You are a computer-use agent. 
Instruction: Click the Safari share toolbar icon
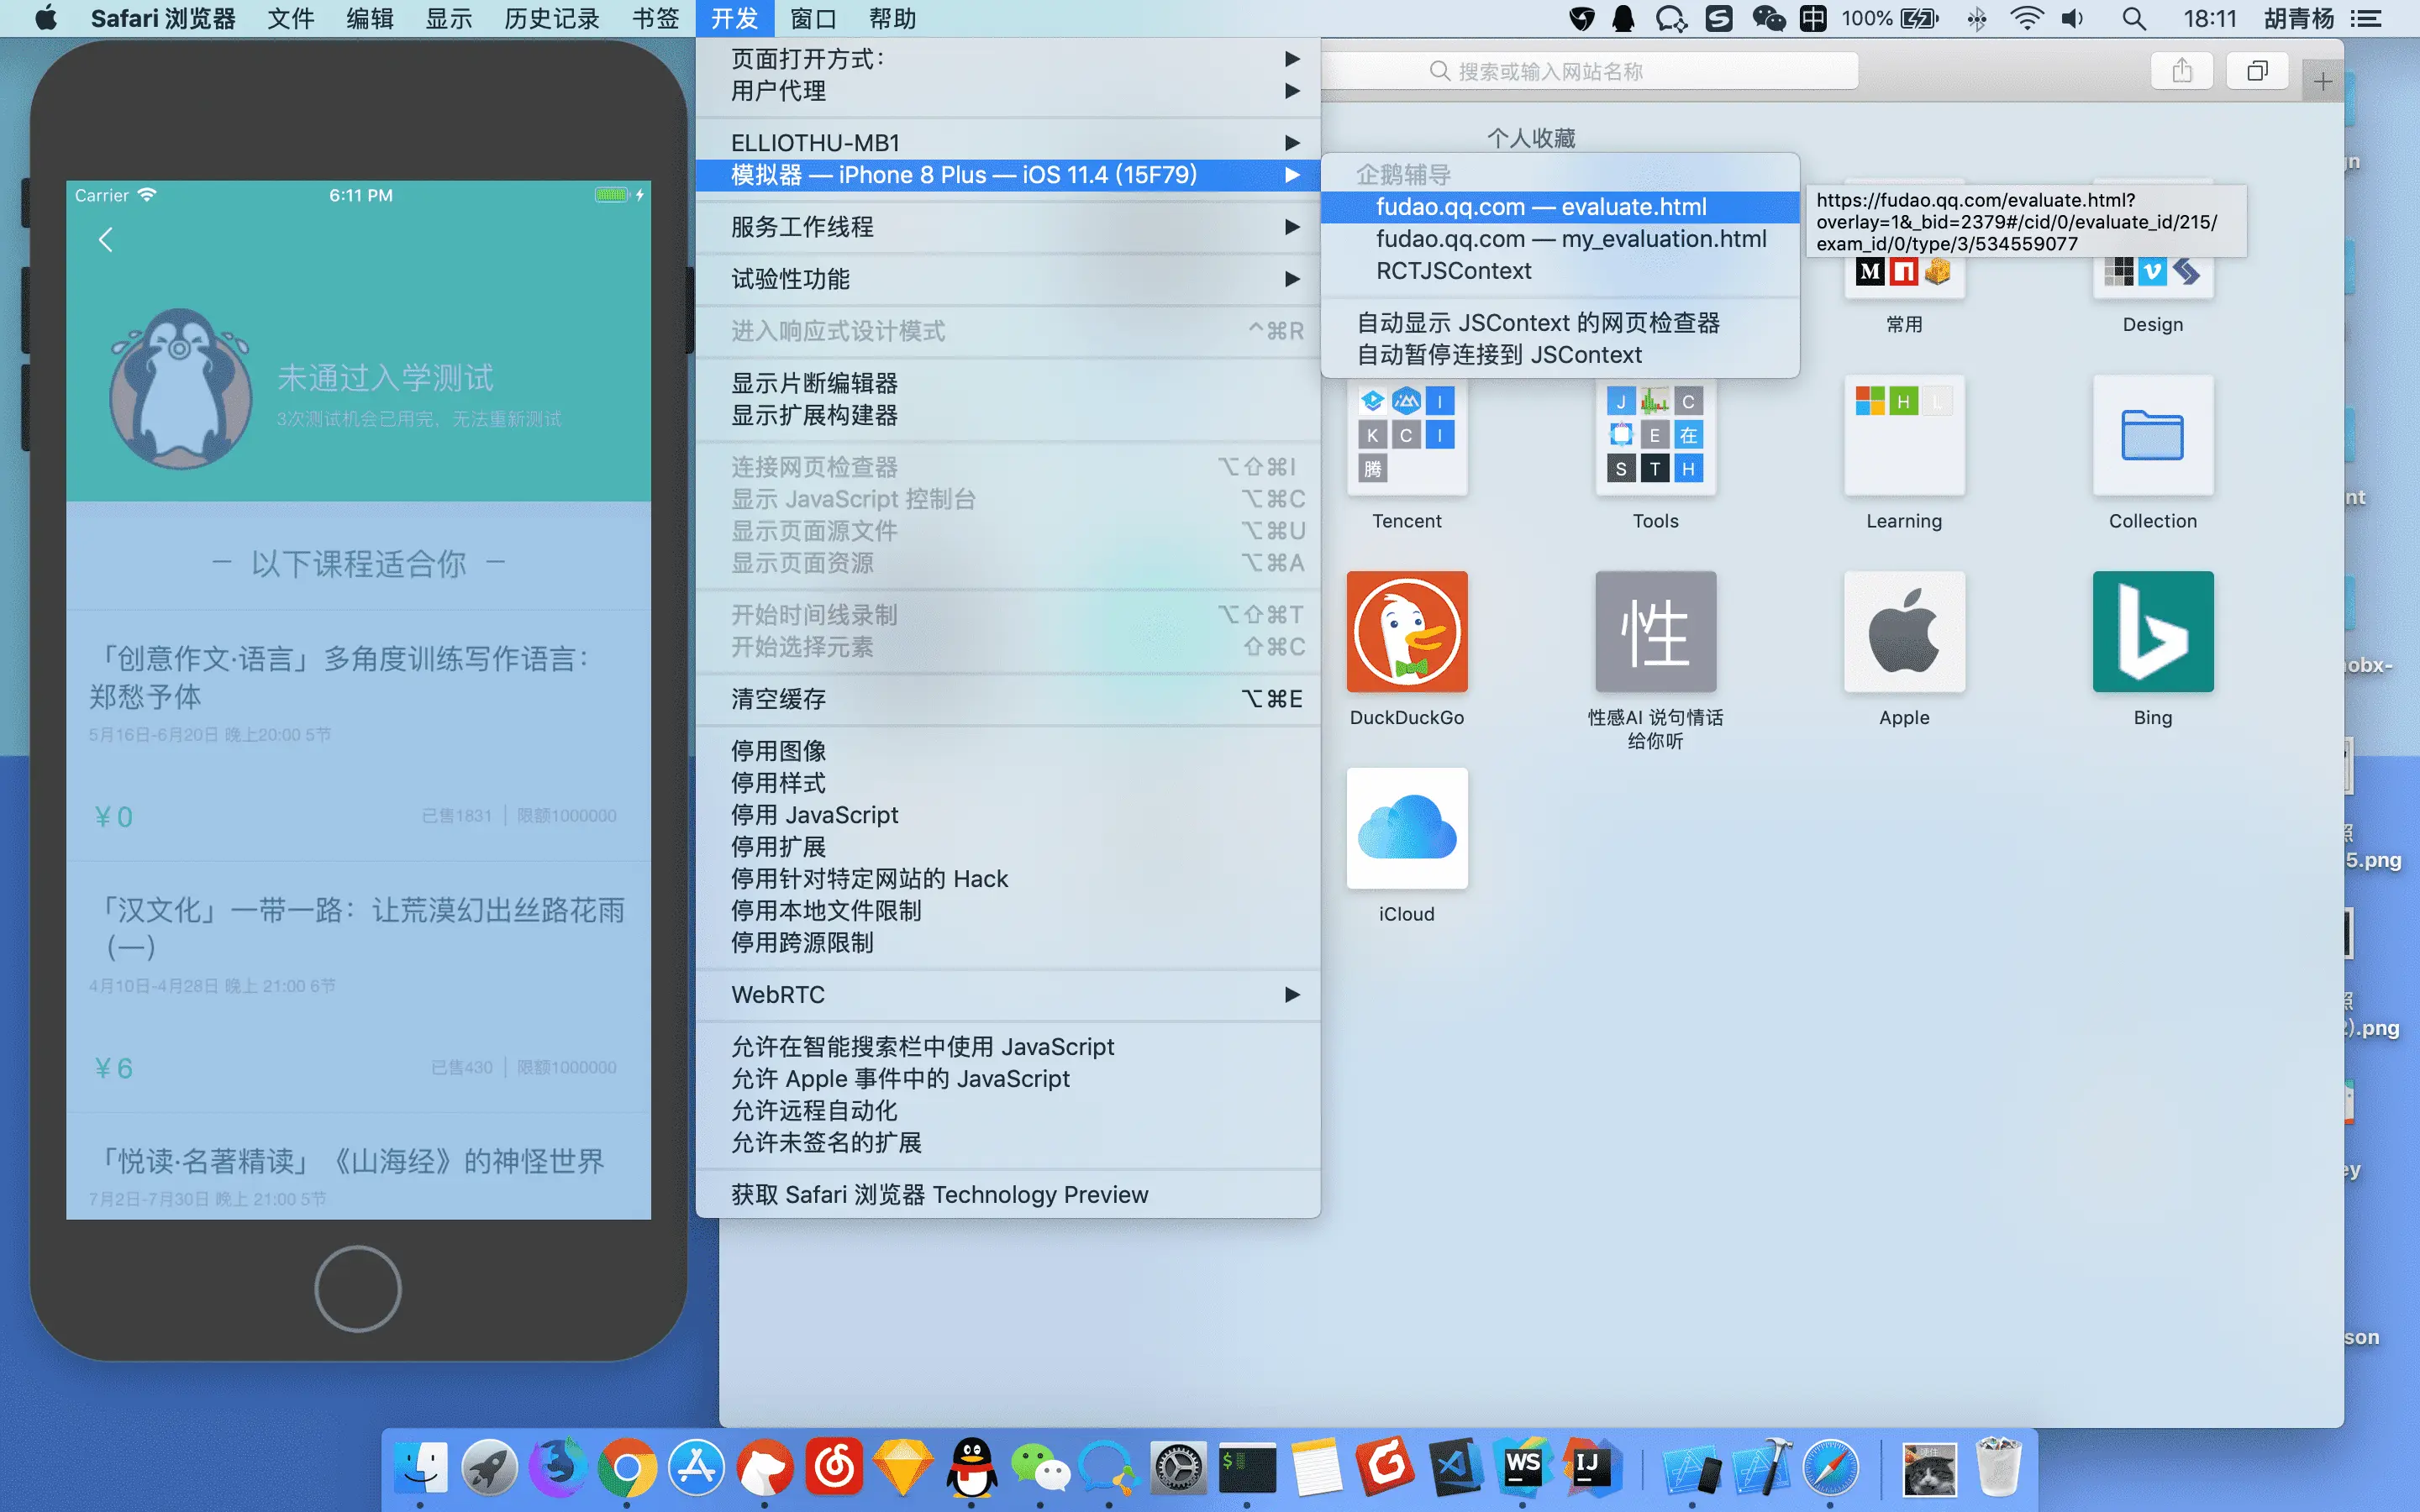click(2181, 71)
